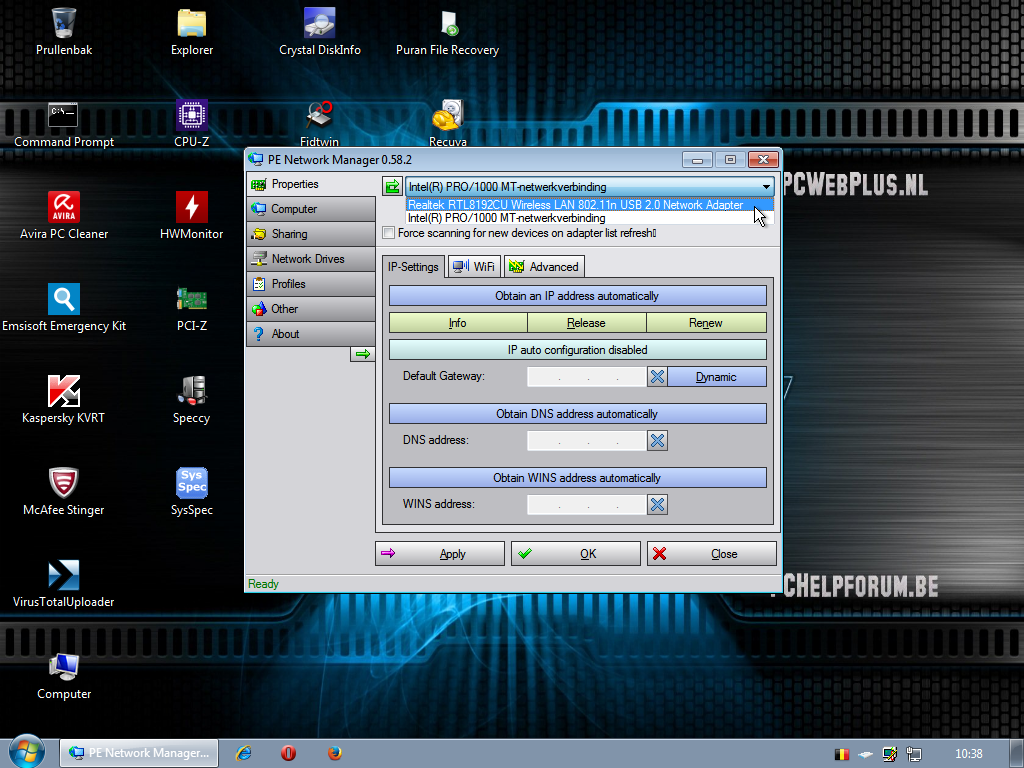Select Realtek RTL8192CU Wireless LAN adapter

[x=589, y=204]
